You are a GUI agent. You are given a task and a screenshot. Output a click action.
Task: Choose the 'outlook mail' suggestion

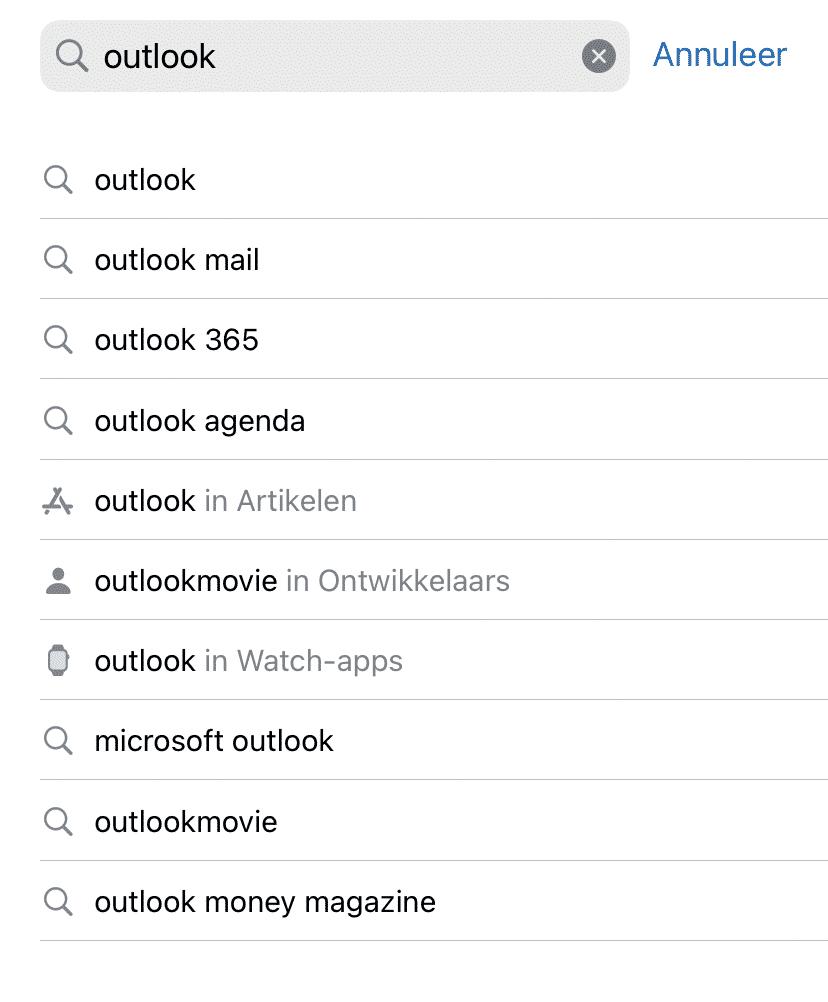click(434, 259)
